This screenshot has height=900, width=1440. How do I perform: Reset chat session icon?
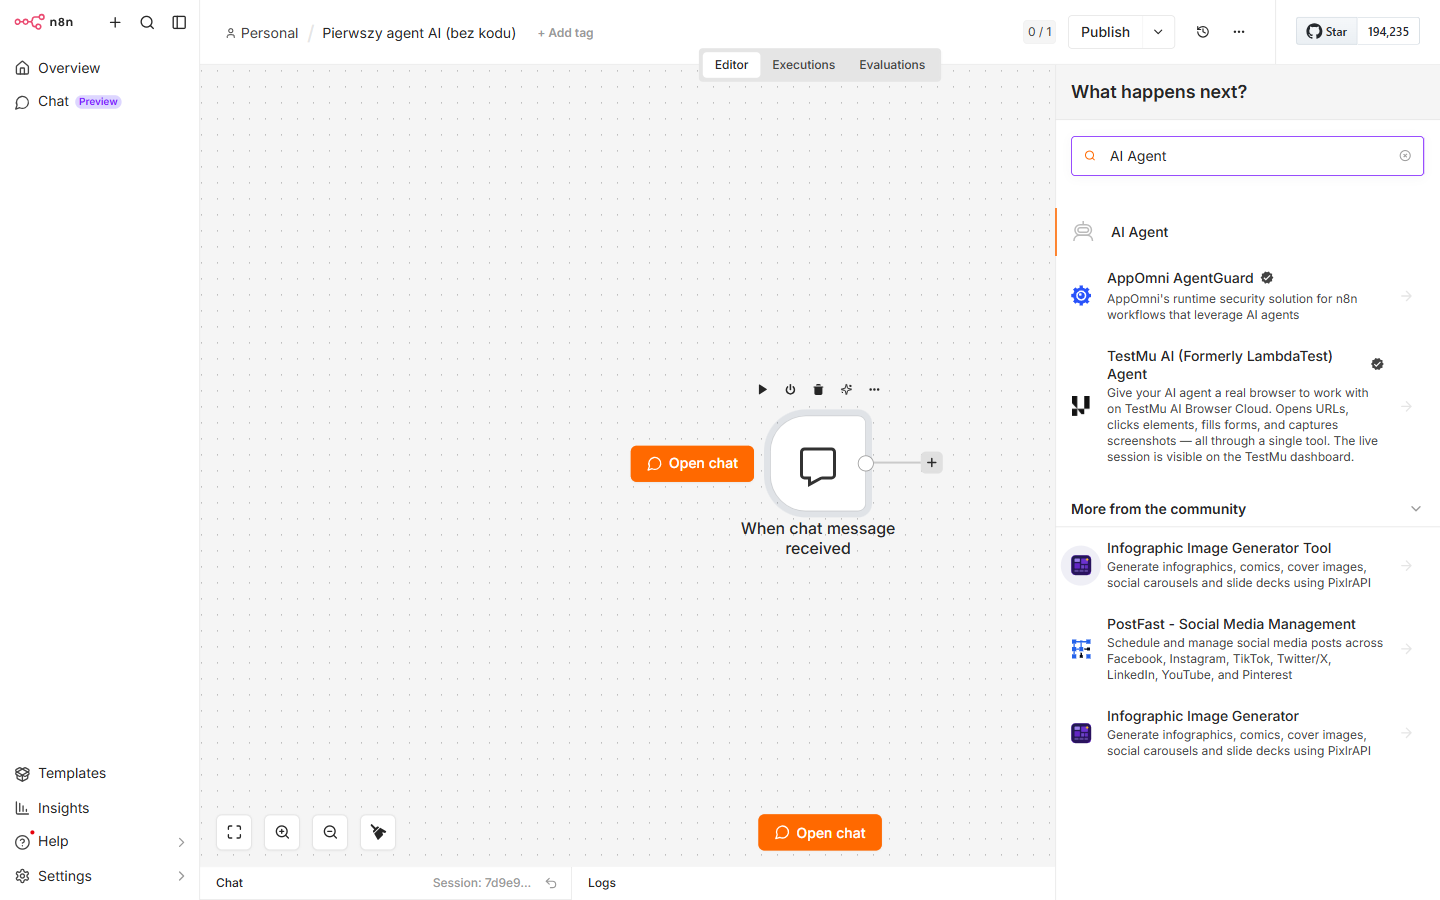coord(551,883)
